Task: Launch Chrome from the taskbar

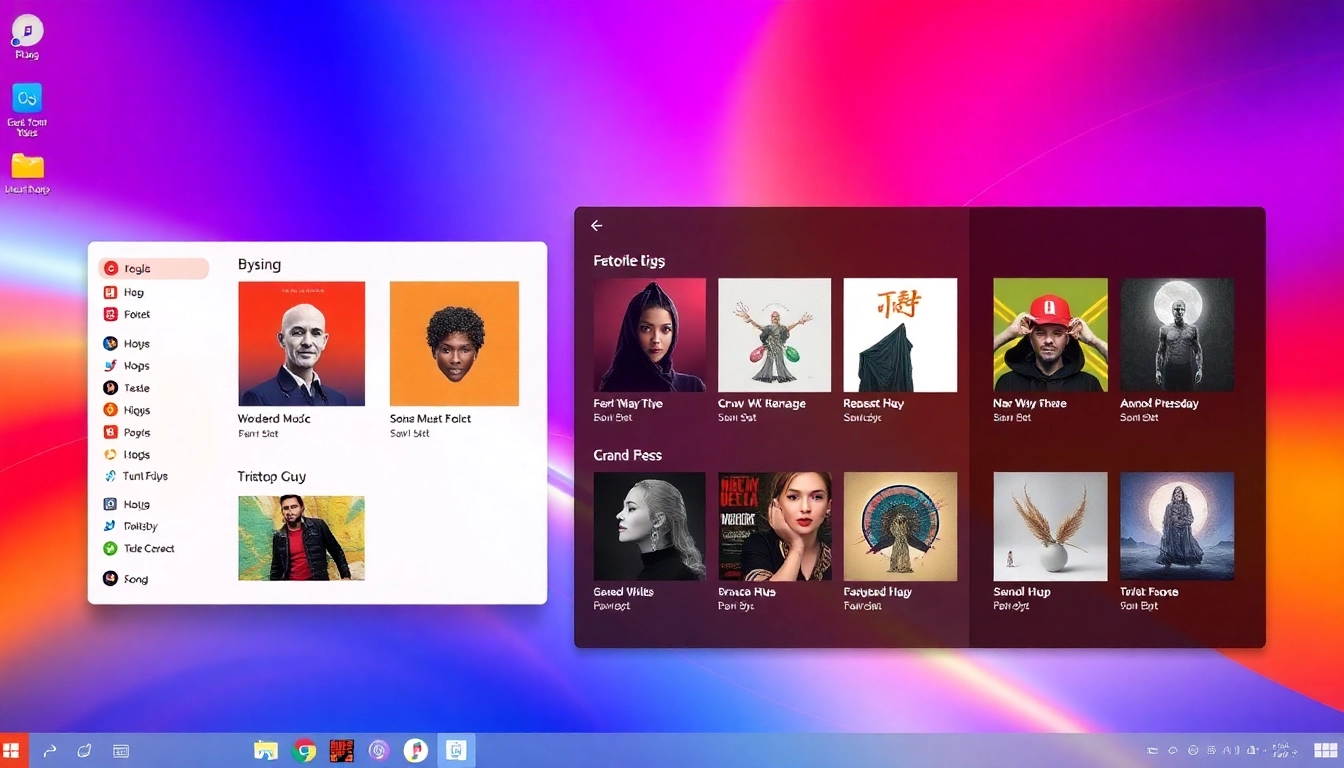Action: click(x=304, y=750)
